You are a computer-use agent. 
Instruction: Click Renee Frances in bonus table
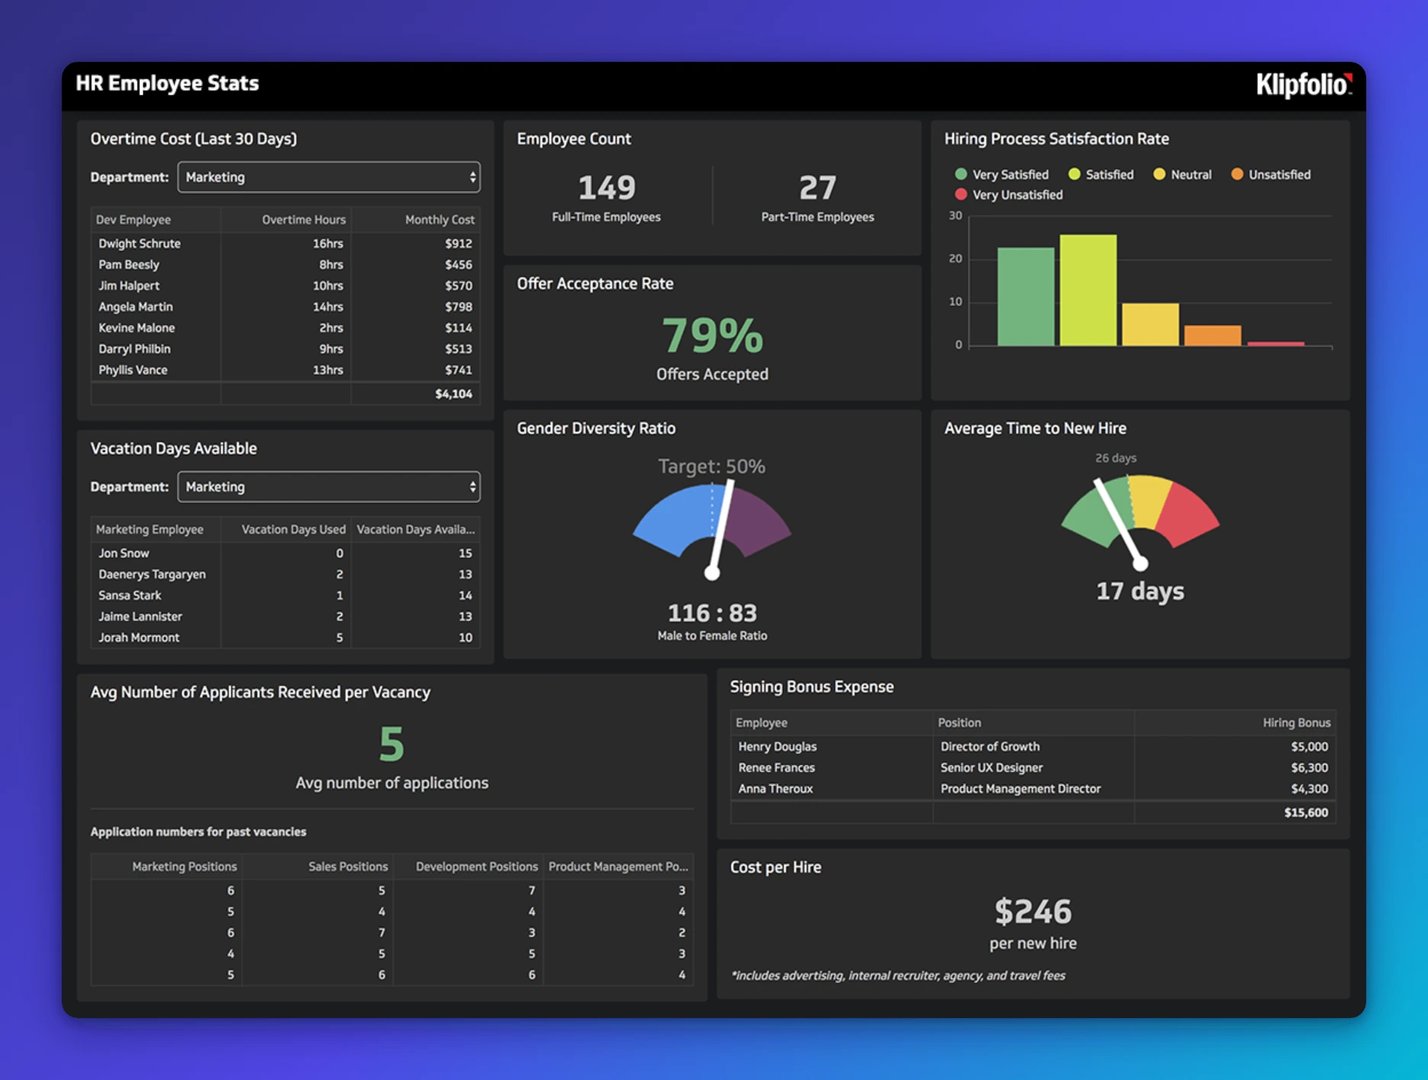tap(777, 768)
